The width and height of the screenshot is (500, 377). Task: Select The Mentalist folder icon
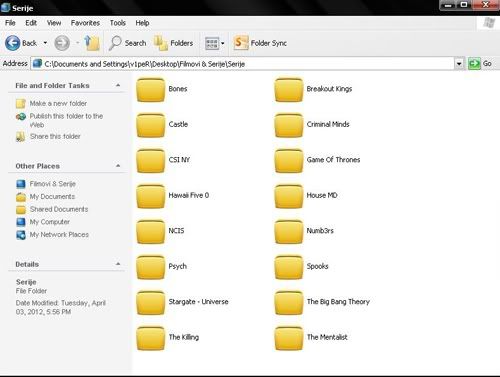point(289,338)
